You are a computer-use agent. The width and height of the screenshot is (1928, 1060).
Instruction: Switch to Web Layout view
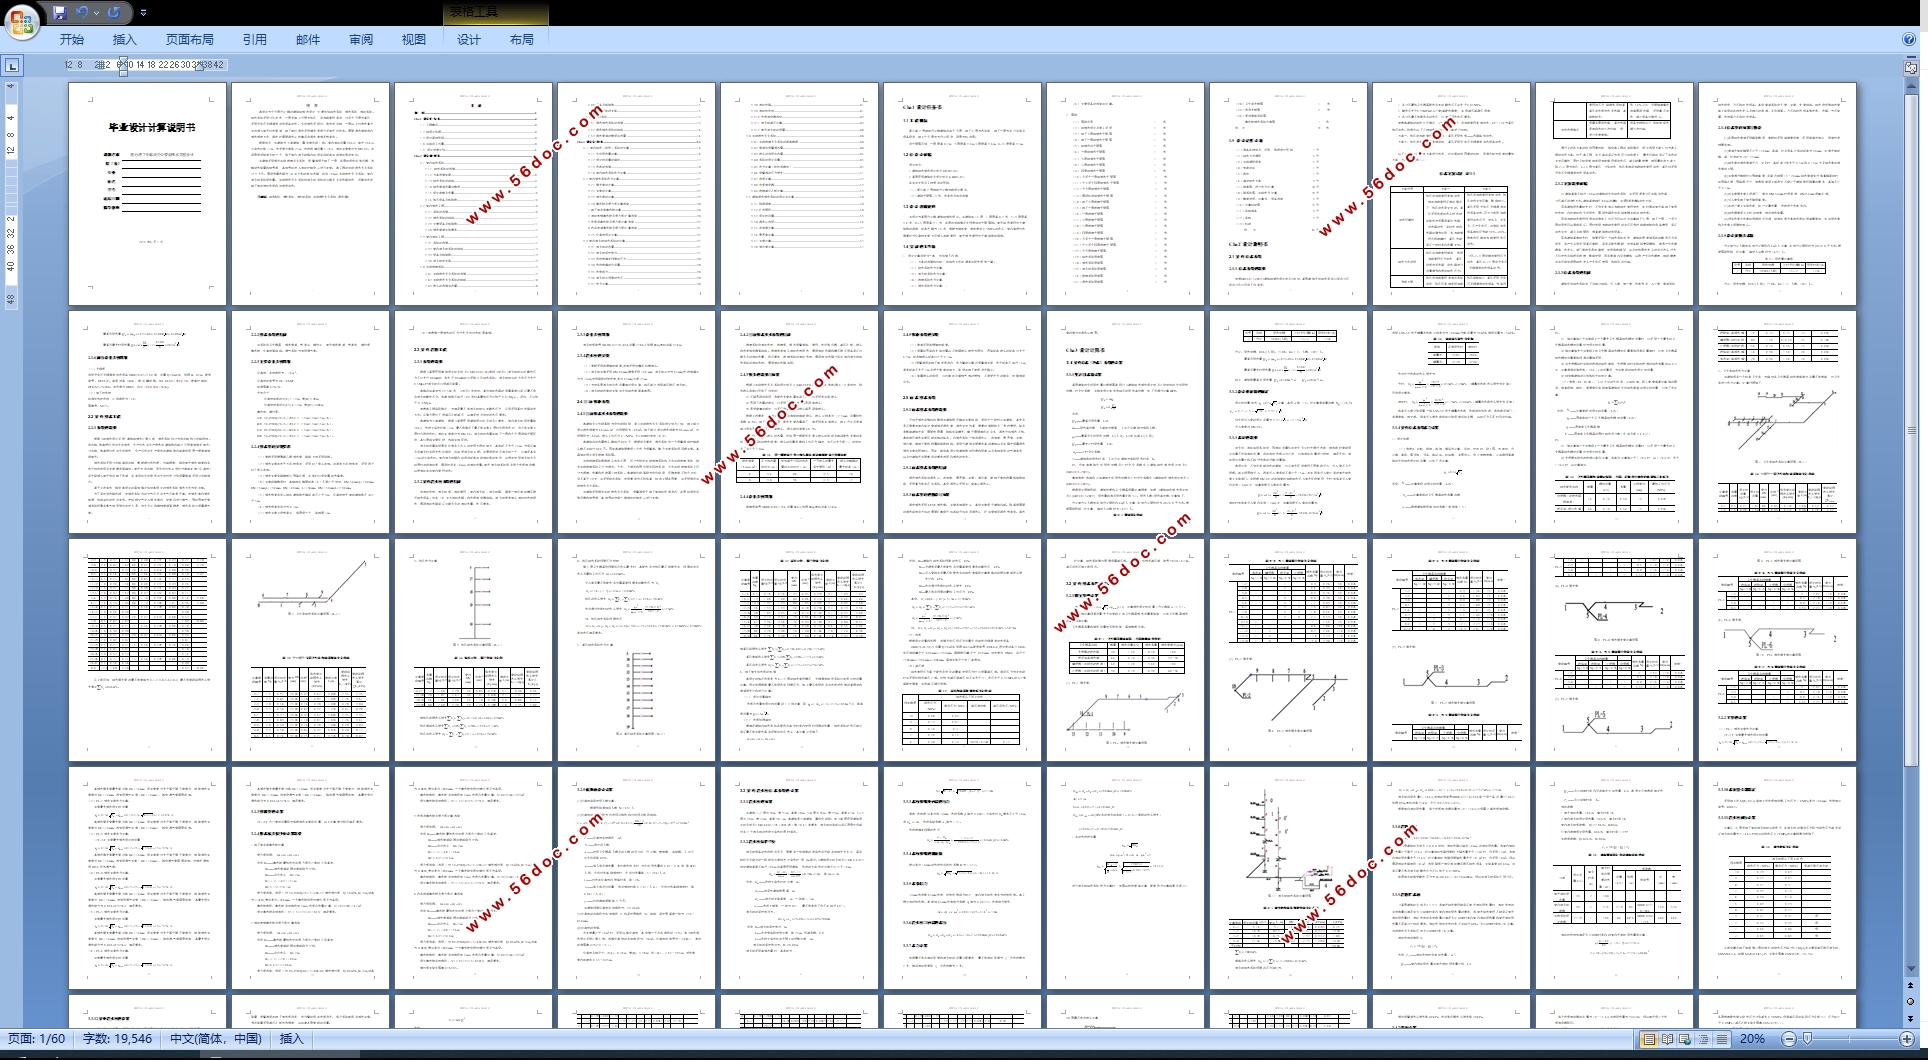click(1685, 1039)
